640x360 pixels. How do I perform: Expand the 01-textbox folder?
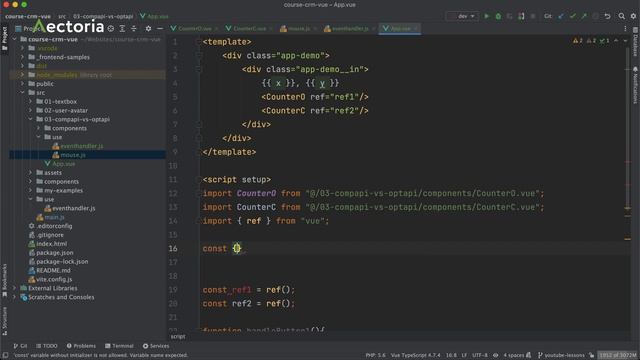coord(31,101)
